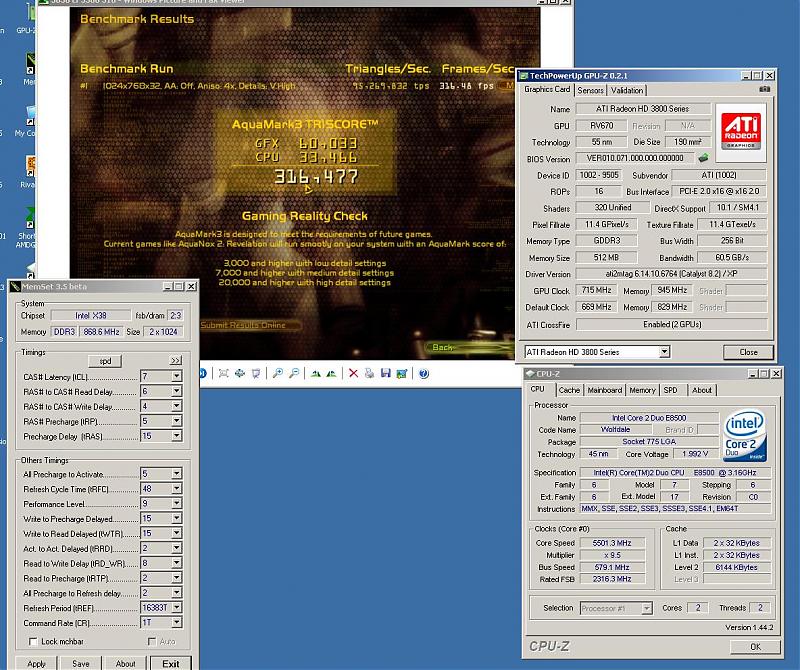Open the Write to Precharge Delayed dropdown

click(177, 518)
